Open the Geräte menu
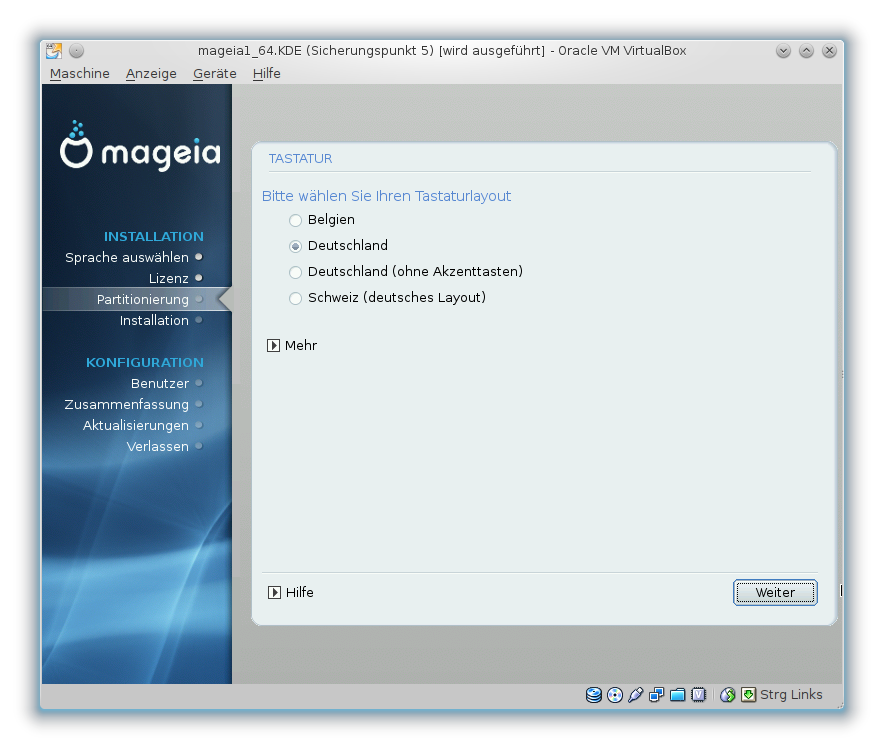The height and width of the screenshot is (749, 884). tap(214, 74)
